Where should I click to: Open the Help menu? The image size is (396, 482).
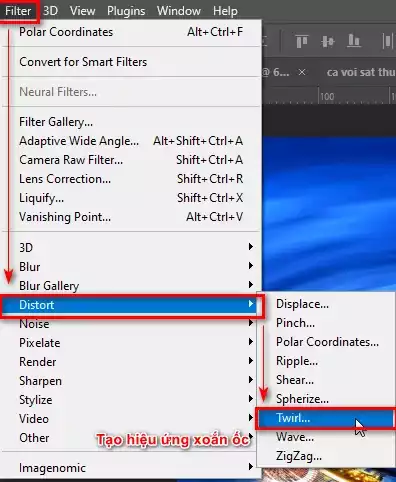(x=225, y=11)
